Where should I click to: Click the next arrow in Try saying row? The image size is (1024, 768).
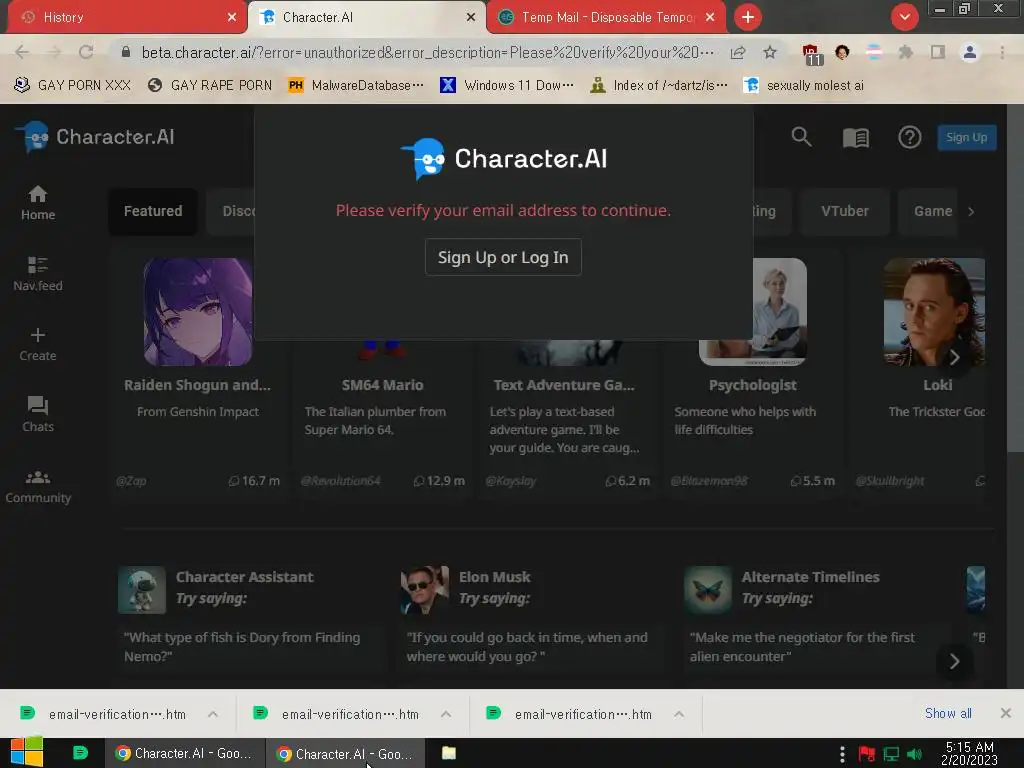coord(954,661)
